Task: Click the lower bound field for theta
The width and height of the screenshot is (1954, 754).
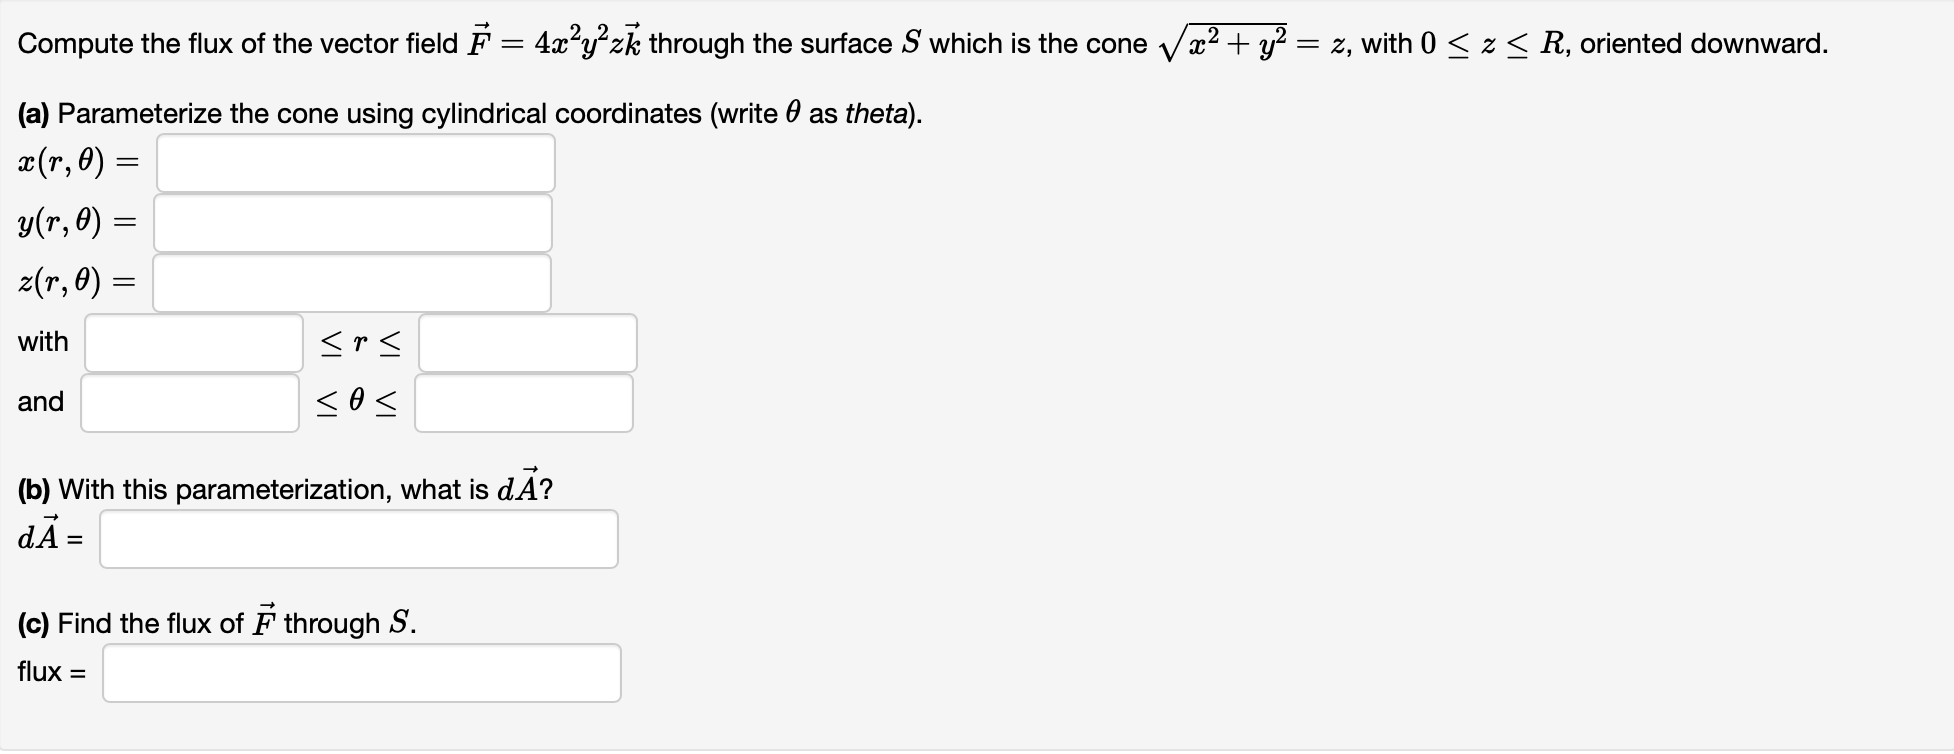Action: click(x=191, y=402)
